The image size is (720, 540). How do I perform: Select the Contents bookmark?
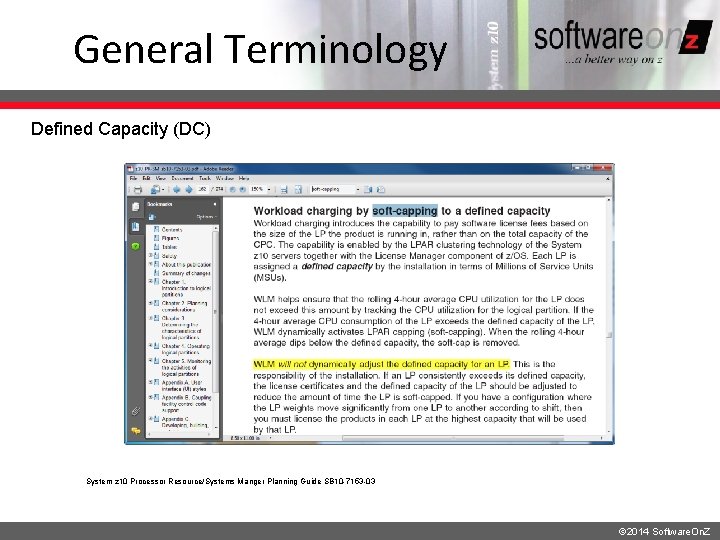pos(172,229)
